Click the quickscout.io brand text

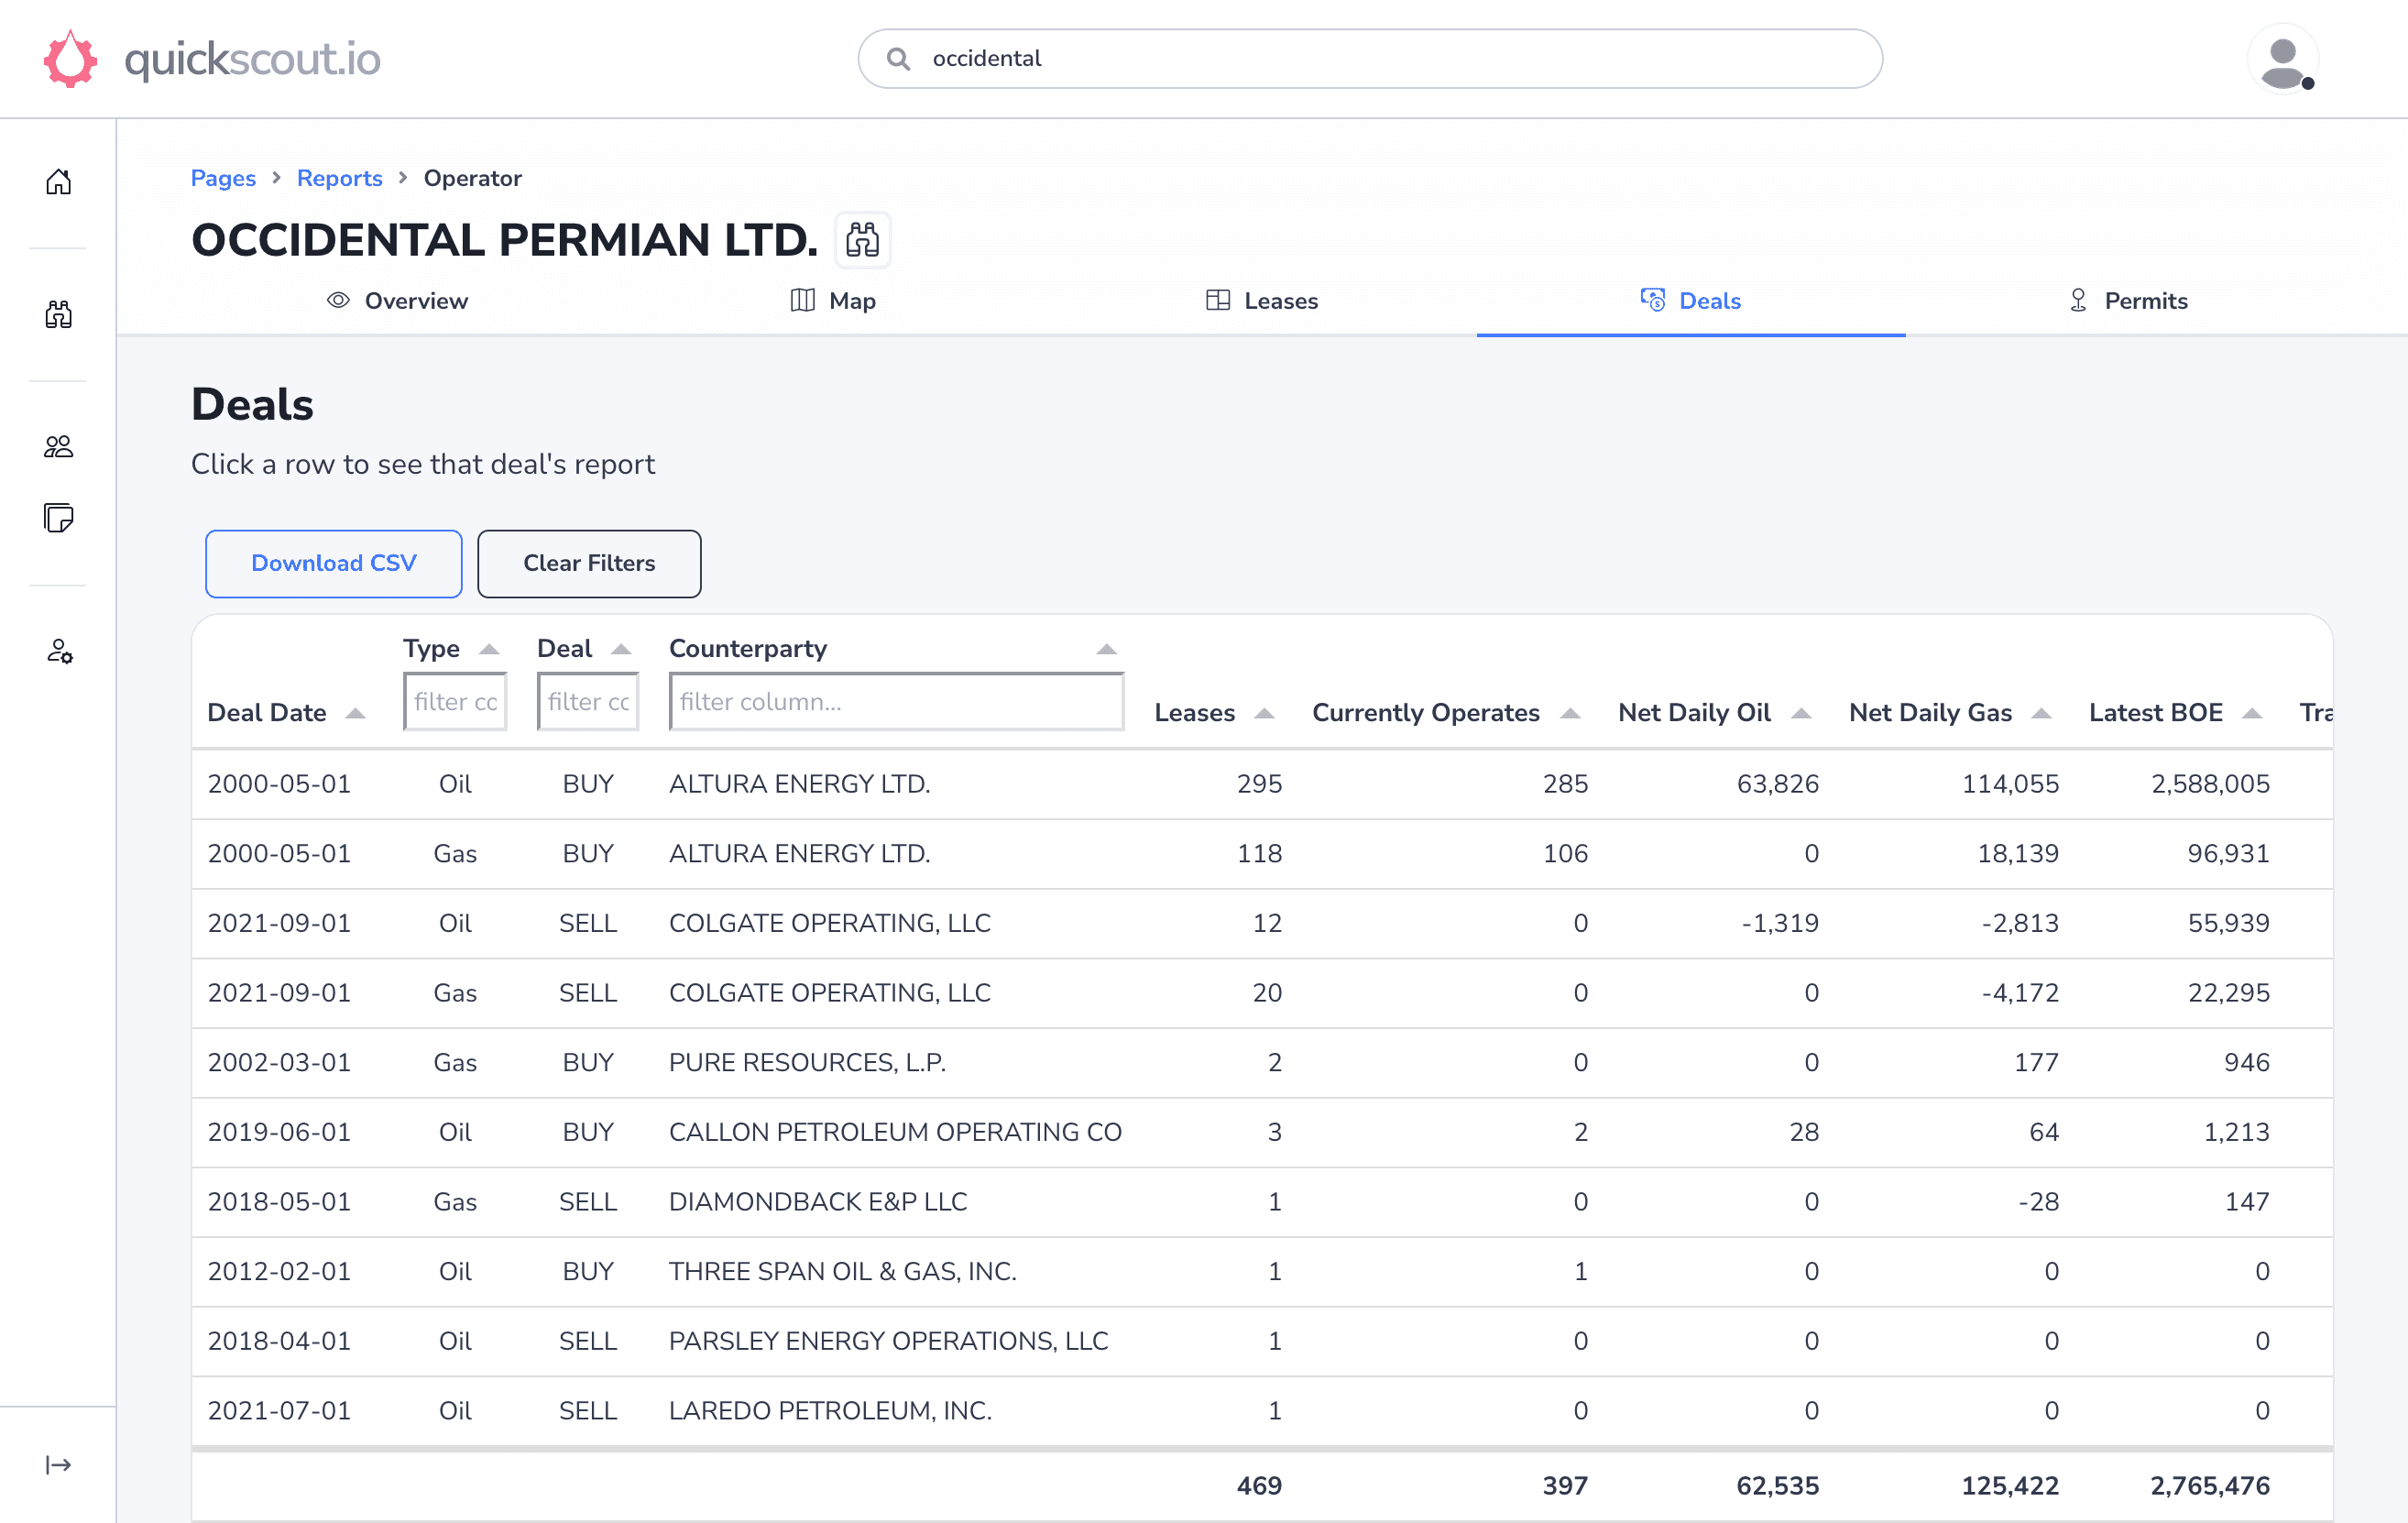click(x=252, y=59)
